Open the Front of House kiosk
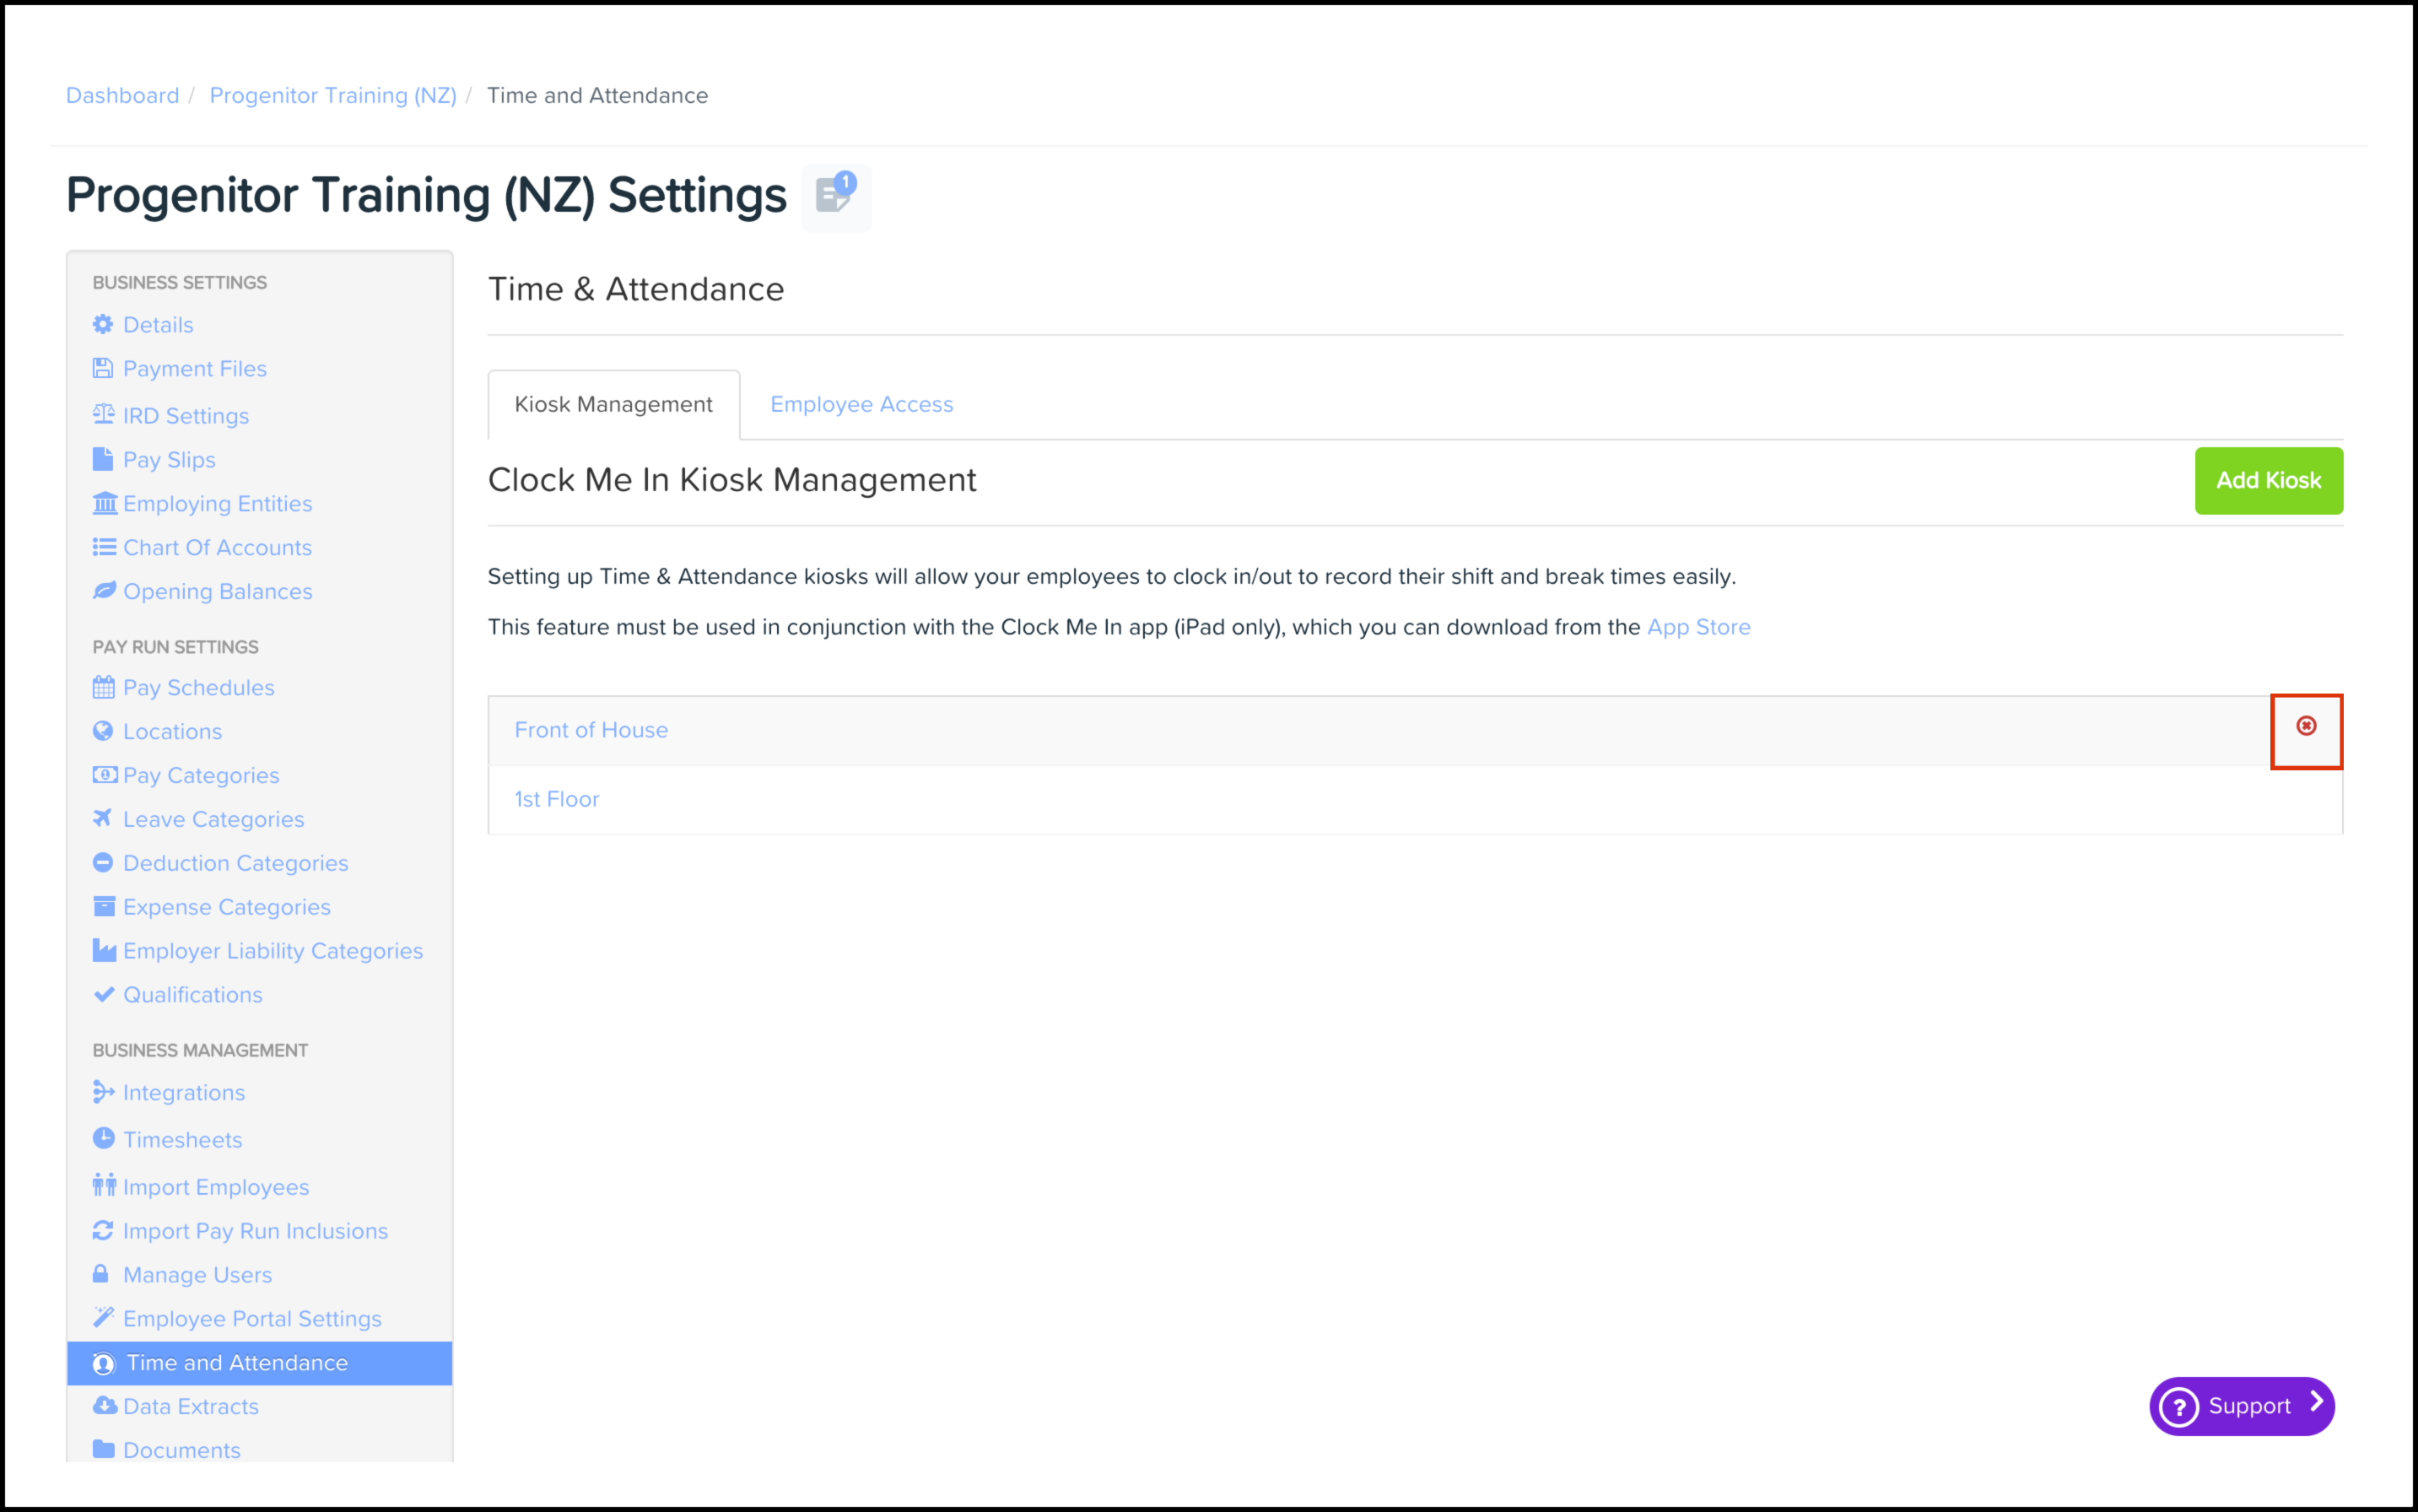 pyautogui.click(x=591, y=731)
